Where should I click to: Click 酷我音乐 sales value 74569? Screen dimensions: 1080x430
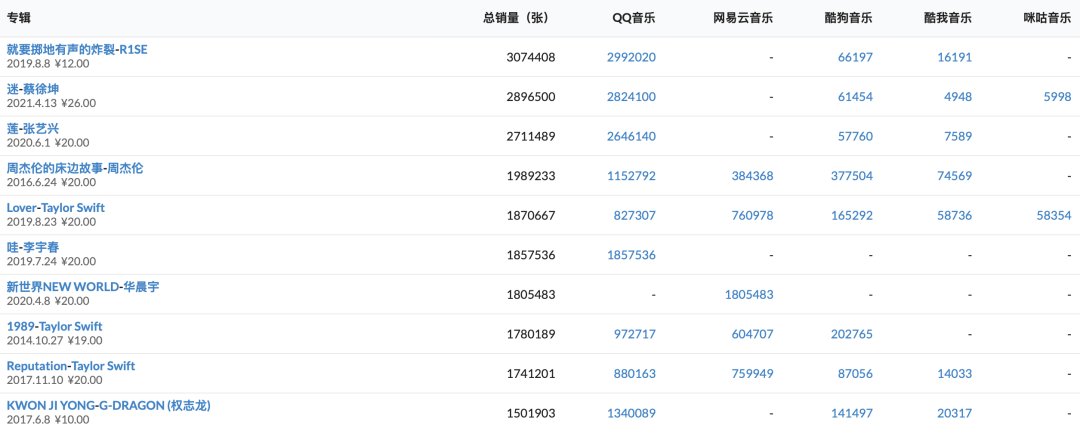pyautogui.click(x=954, y=176)
